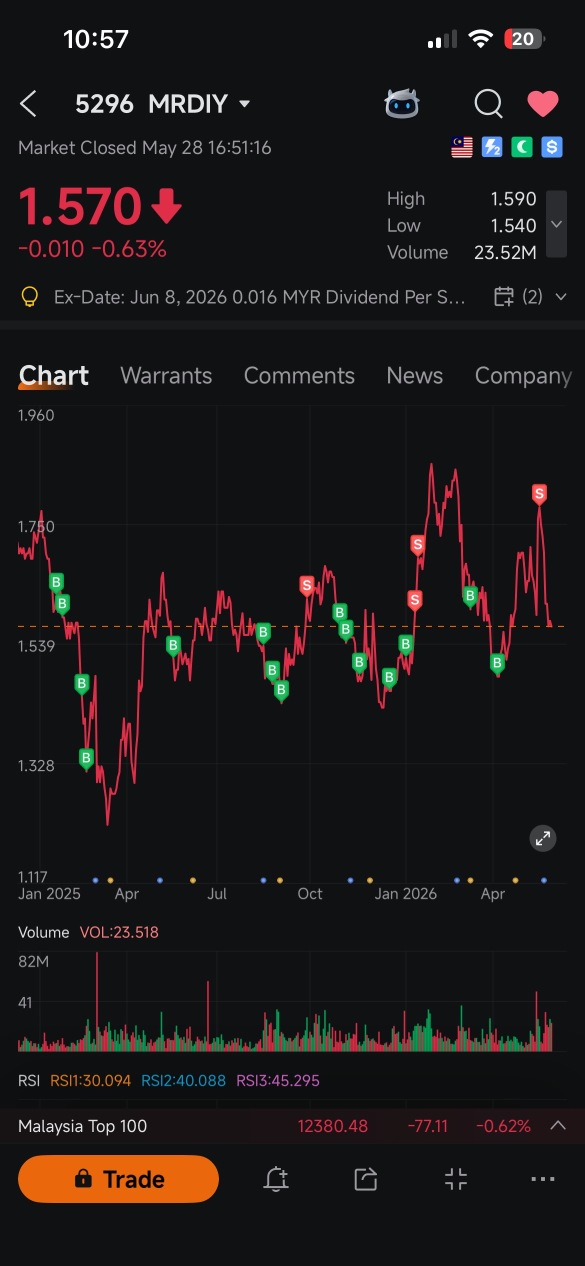Tap the Malaysia flag market icon
Screen dimensions: 585x1266
click(x=461, y=148)
